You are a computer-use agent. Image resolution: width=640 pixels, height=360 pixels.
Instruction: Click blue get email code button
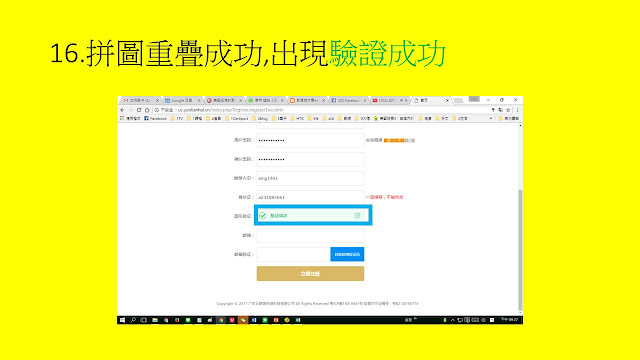coord(347,254)
